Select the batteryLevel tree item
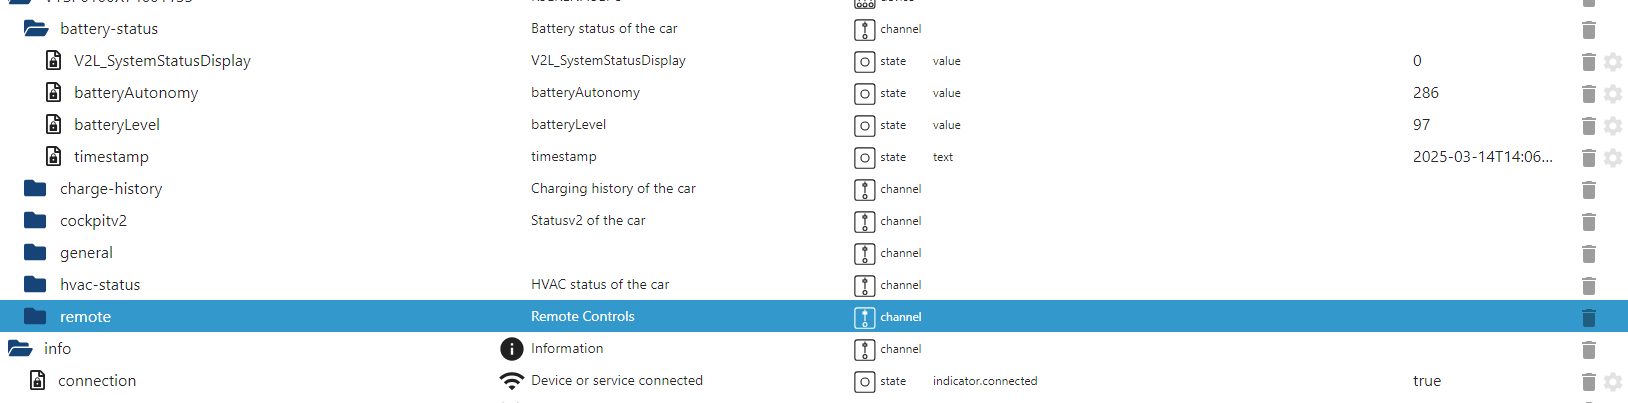Viewport: 1628px width, 403px height. (x=117, y=125)
